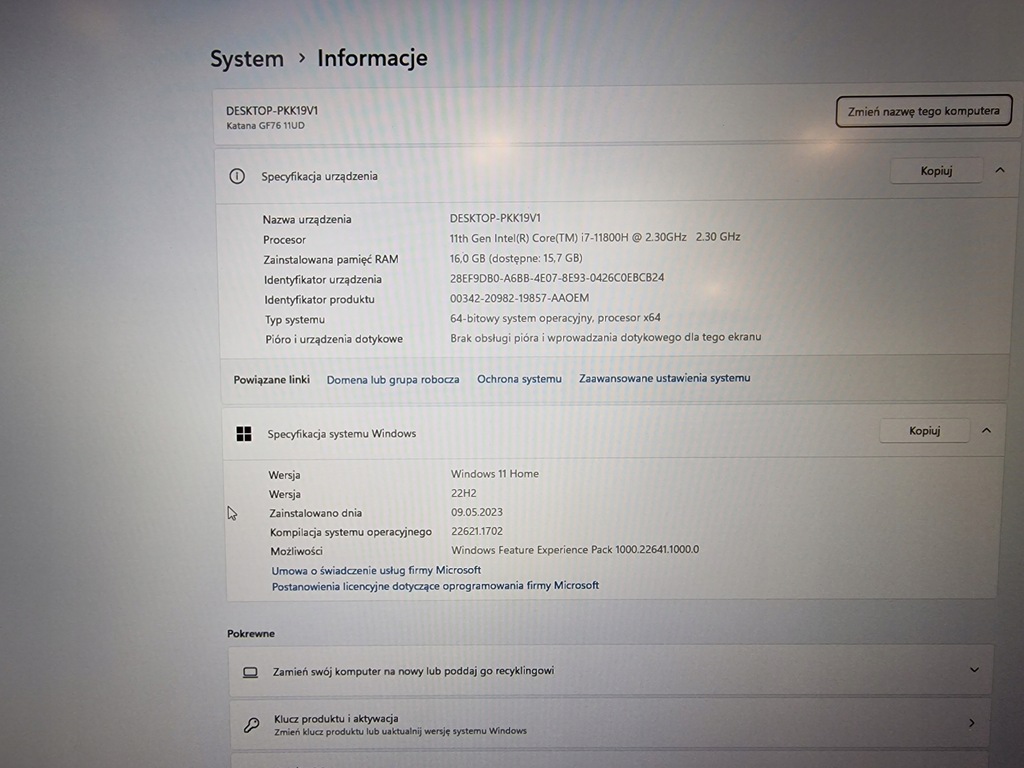Click the Windows Feature Experience Pack value
The width and height of the screenshot is (1024, 768).
pos(575,550)
